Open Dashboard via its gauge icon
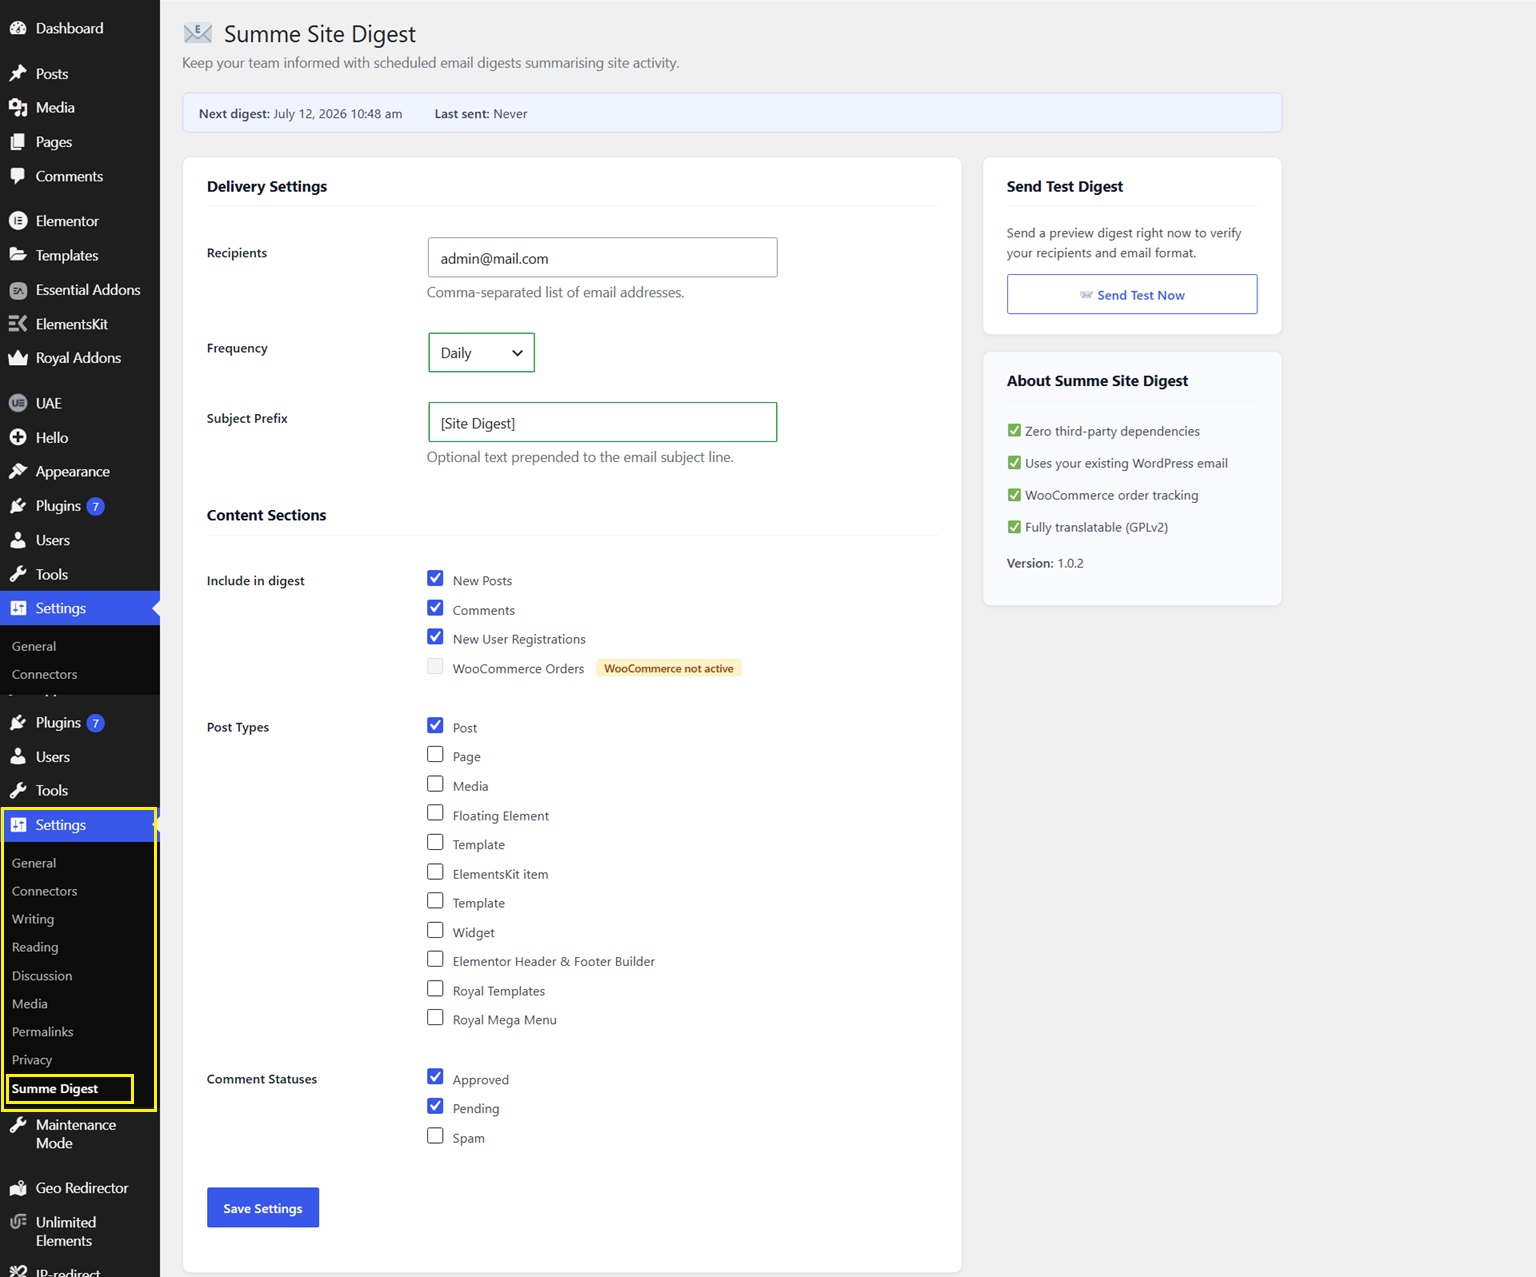The width and height of the screenshot is (1536, 1277). (18, 28)
